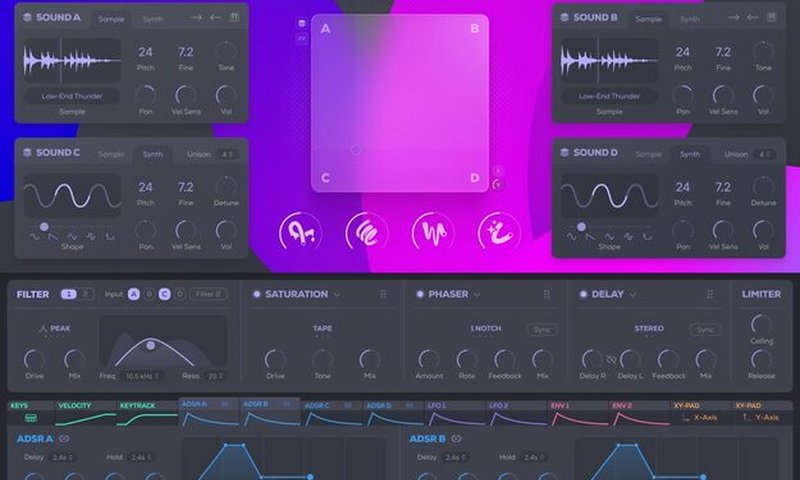Switch Sound A to the Synth tab
This screenshot has height=480, width=800.
pyautogui.click(x=152, y=18)
